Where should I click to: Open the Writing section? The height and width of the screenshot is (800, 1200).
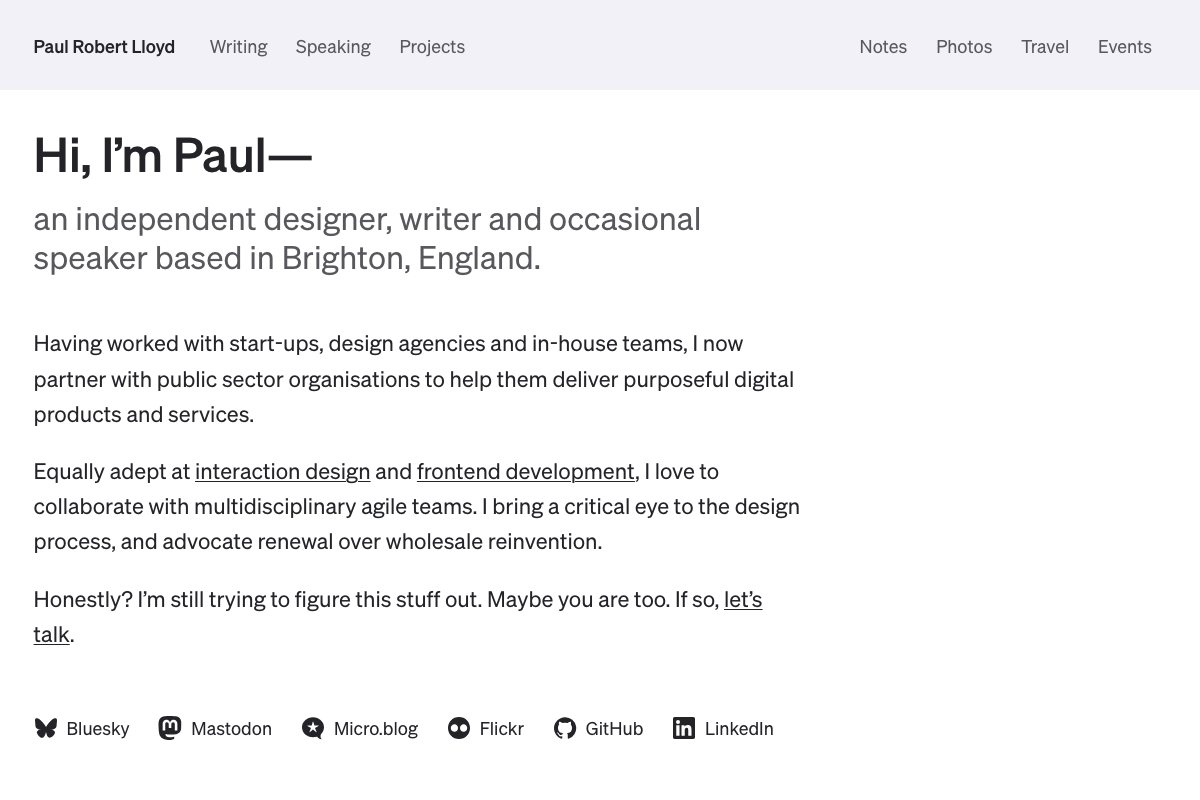(x=238, y=47)
